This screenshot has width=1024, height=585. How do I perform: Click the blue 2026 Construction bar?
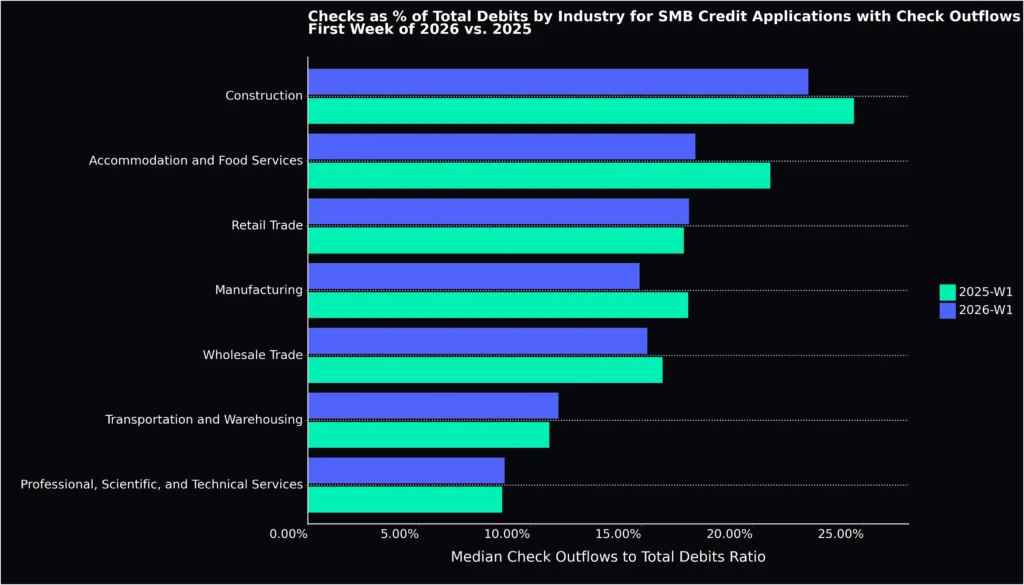point(558,82)
